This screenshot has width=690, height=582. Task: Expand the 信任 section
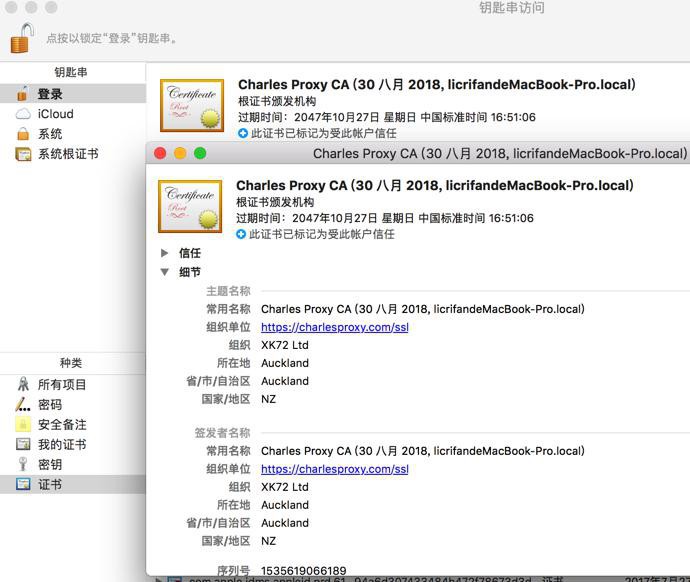[165, 253]
